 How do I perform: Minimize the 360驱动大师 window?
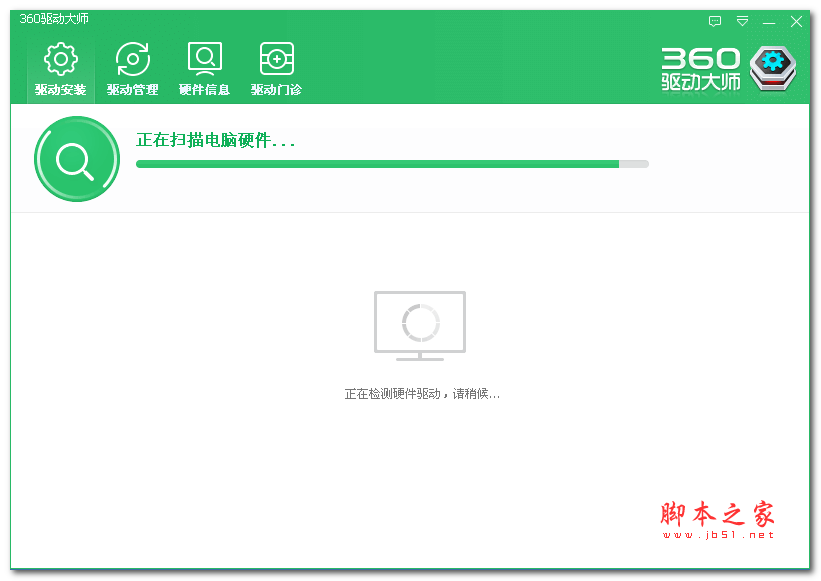point(769,23)
